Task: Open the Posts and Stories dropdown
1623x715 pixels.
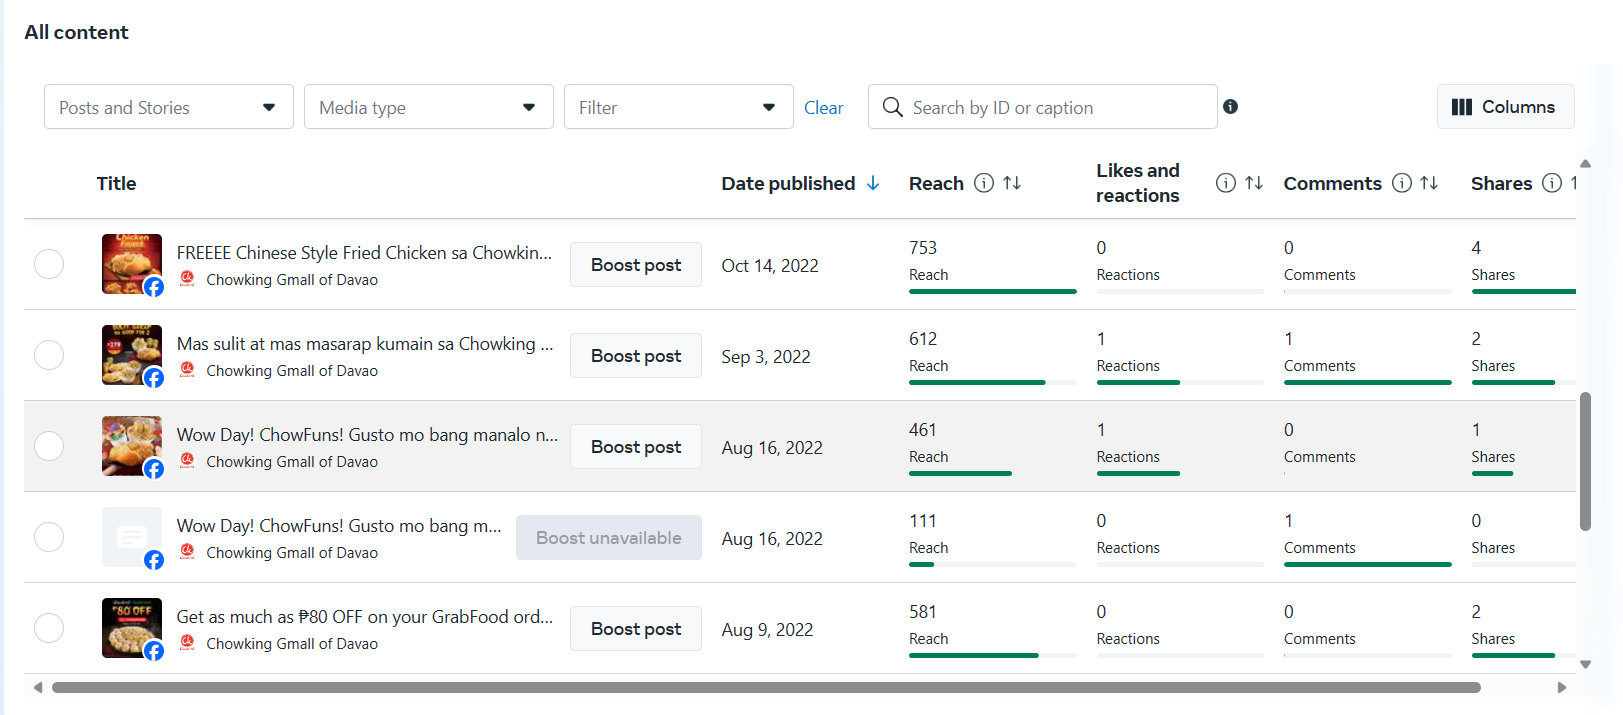Action: pos(168,107)
